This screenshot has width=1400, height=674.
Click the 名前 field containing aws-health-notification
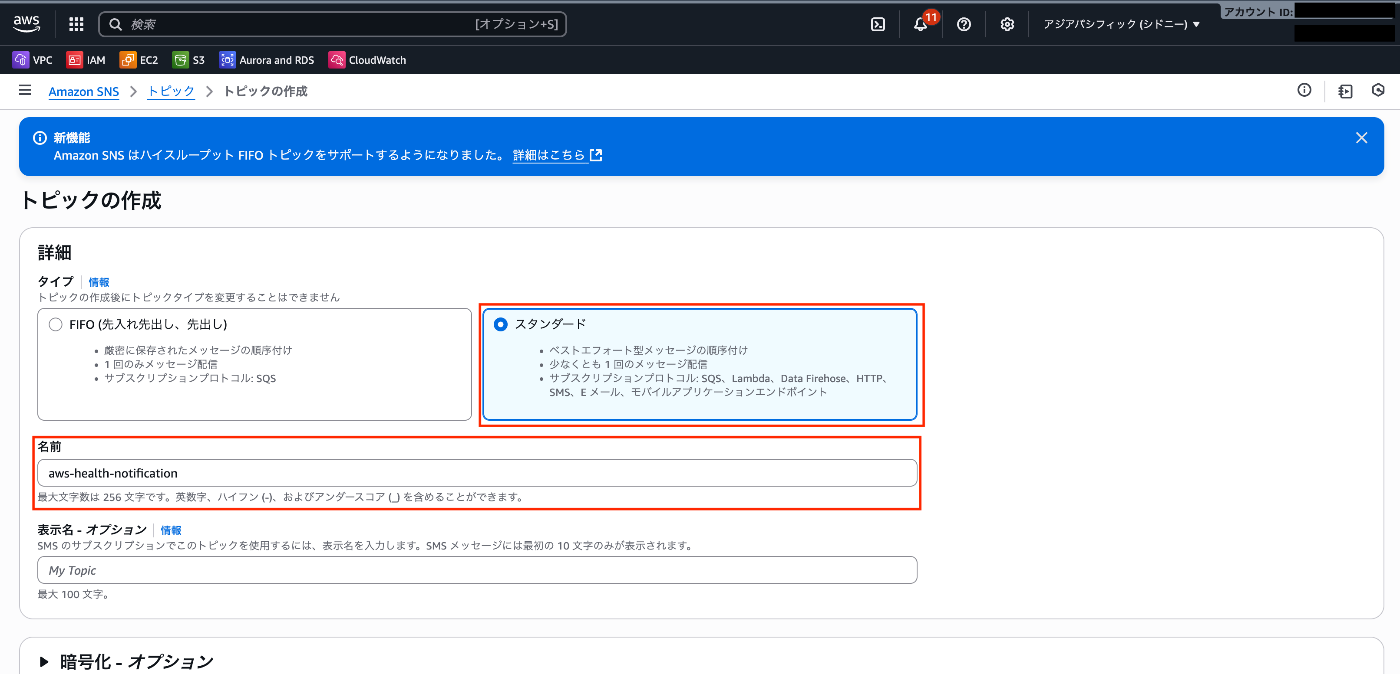(x=477, y=473)
